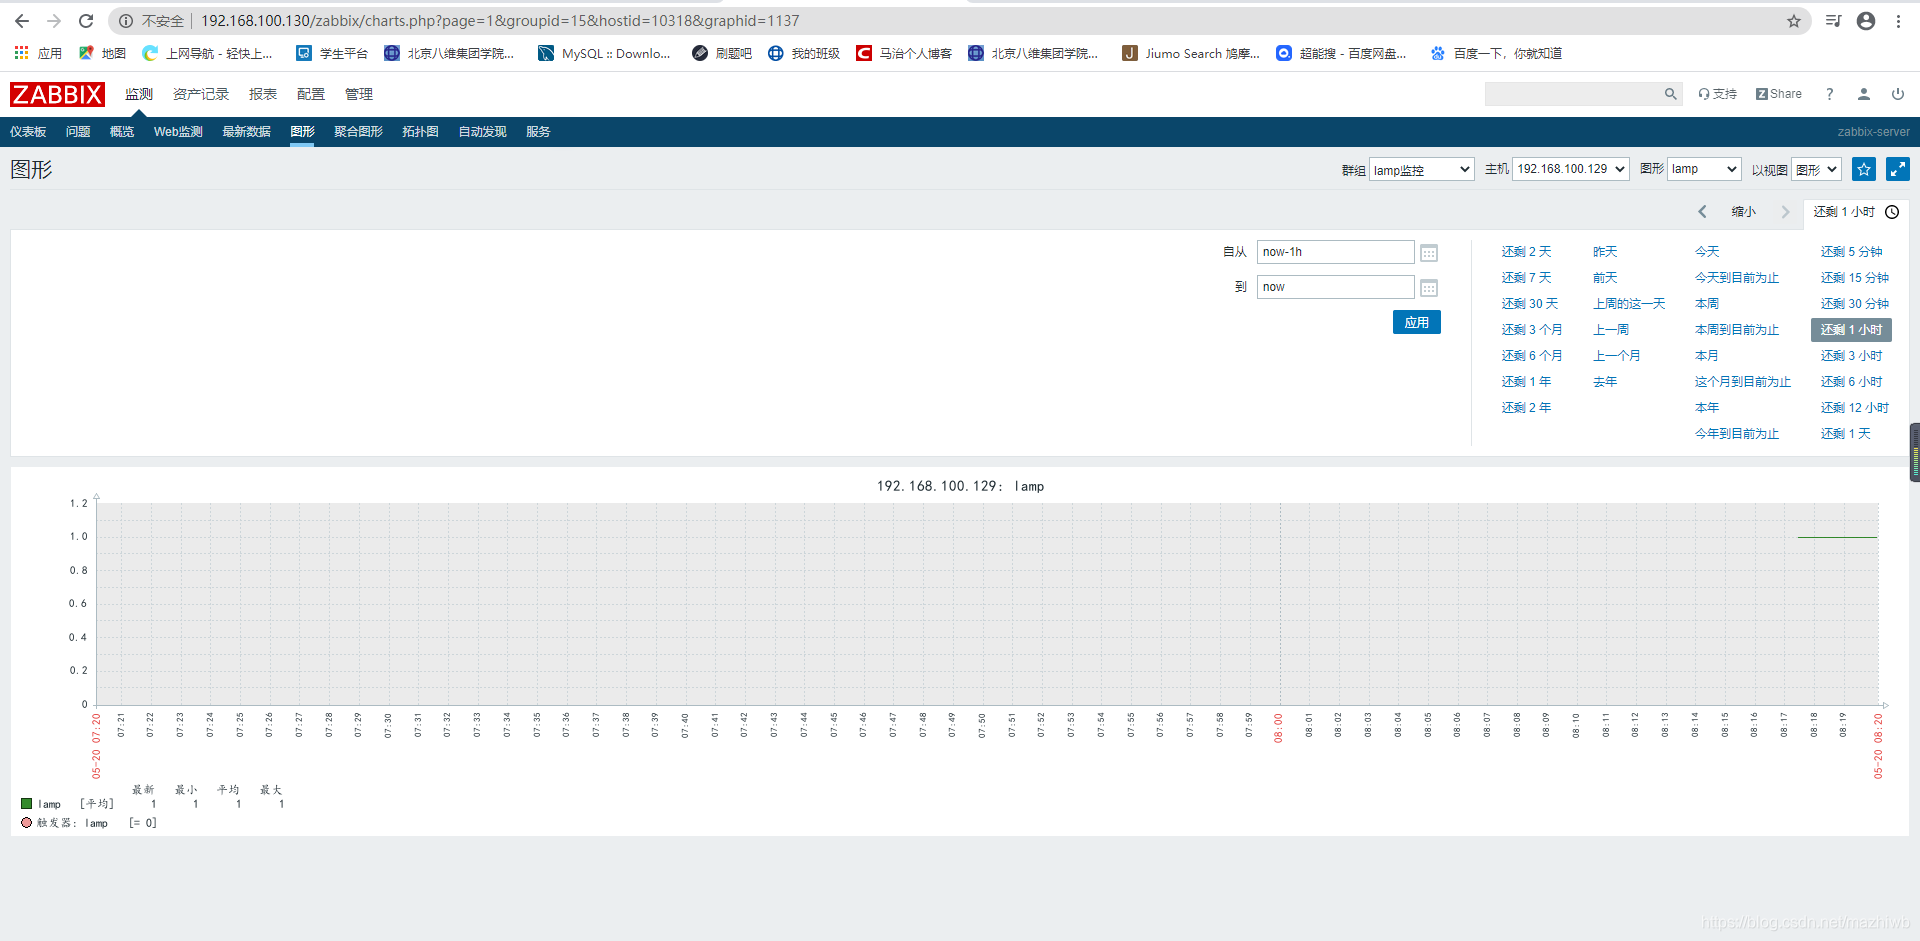Open the MySQL Download bookmark
Screen dimensions: 1920x941
(x=604, y=53)
